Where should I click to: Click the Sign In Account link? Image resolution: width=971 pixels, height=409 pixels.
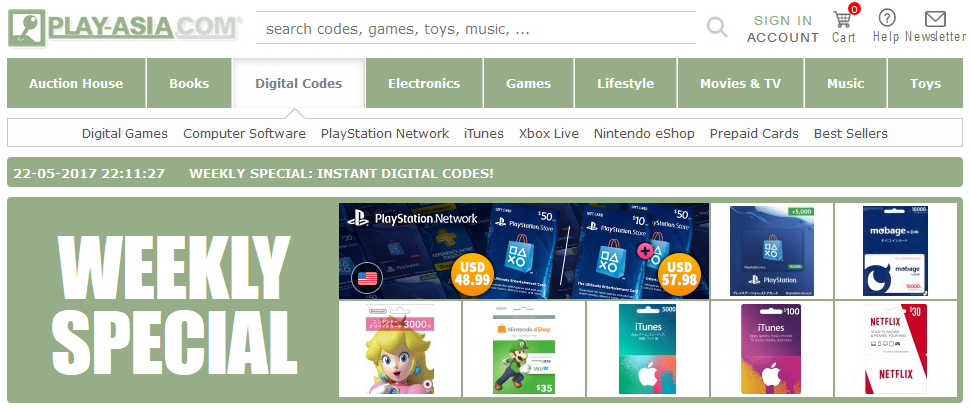[783, 29]
